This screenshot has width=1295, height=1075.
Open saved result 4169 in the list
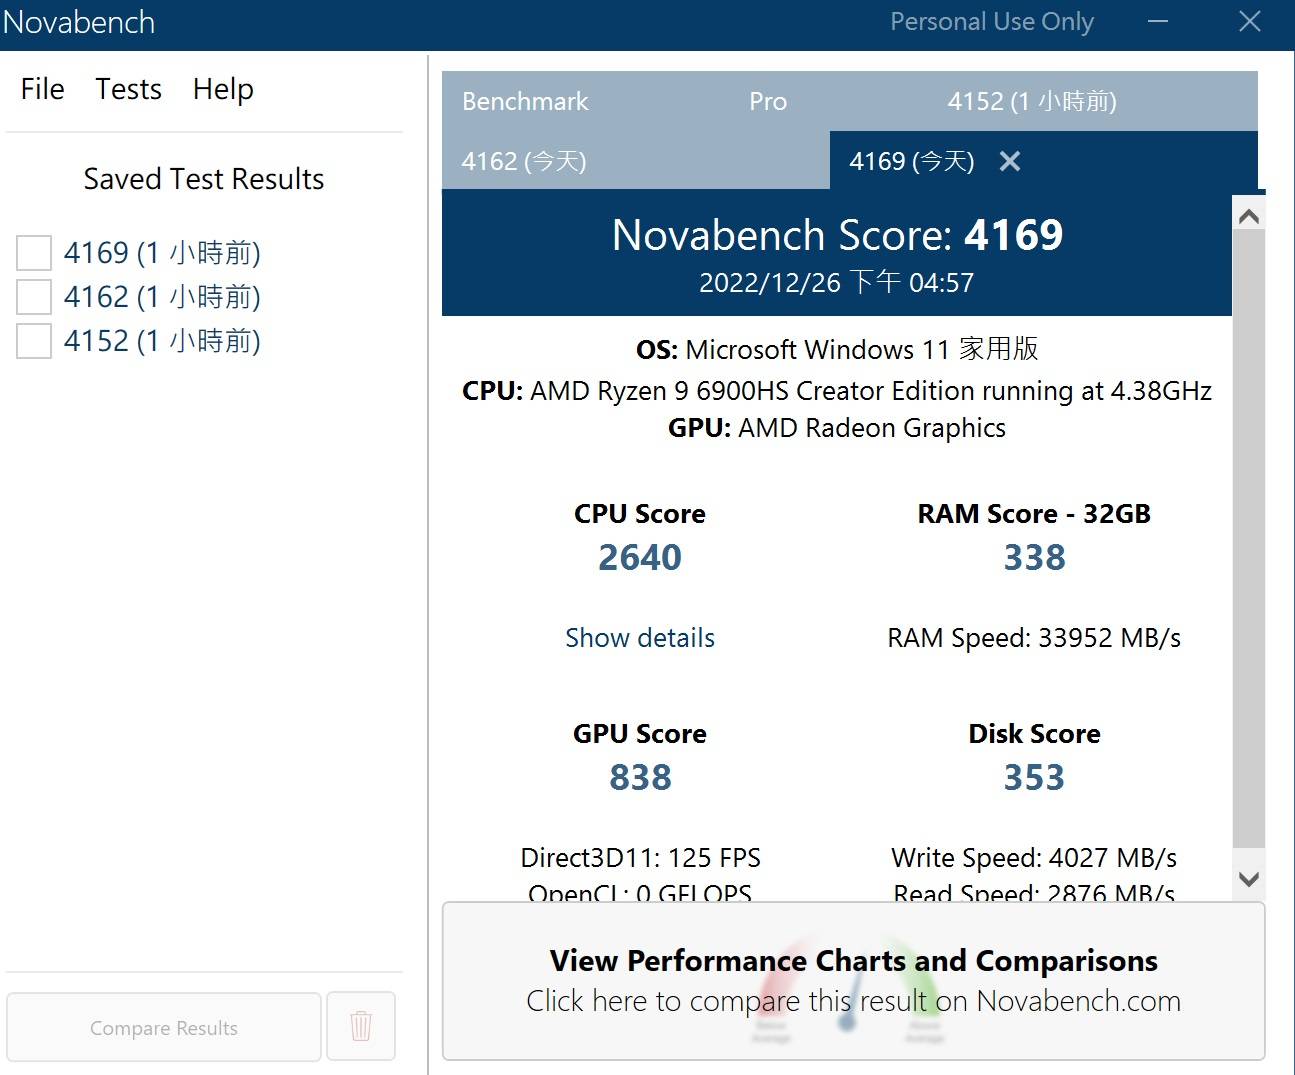click(162, 253)
